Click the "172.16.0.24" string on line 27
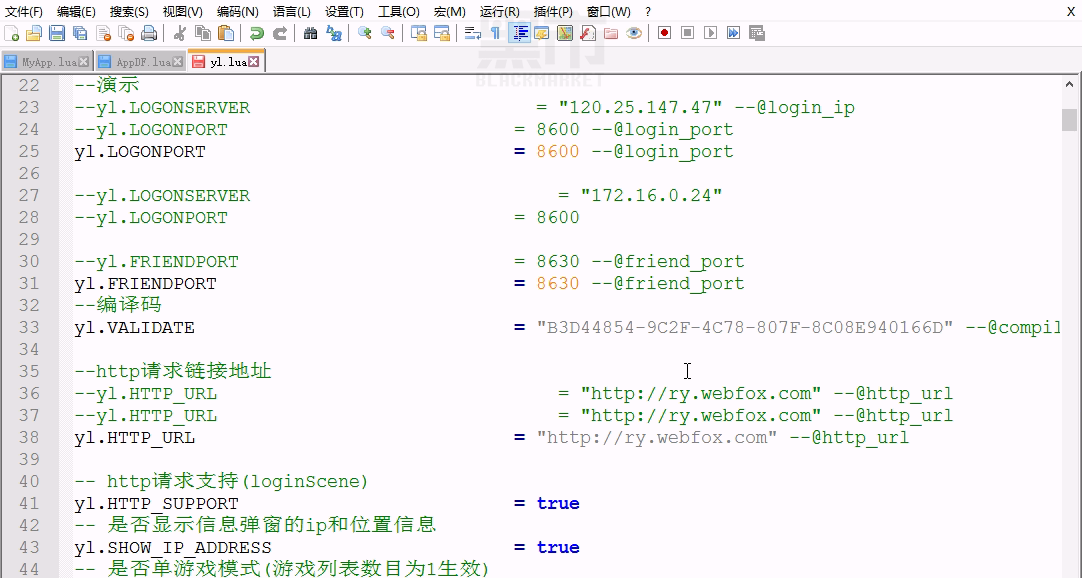Screen dimensions: 1082x578 click(x=651, y=195)
